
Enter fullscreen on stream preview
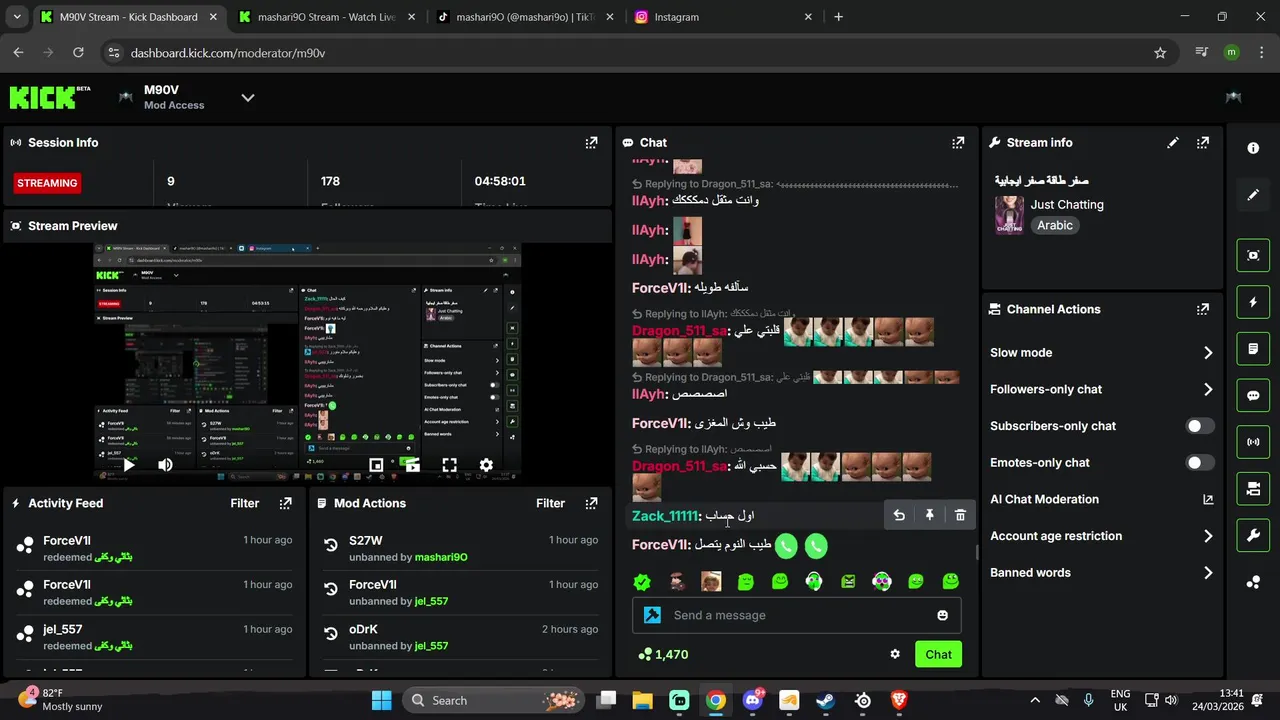click(450, 465)
